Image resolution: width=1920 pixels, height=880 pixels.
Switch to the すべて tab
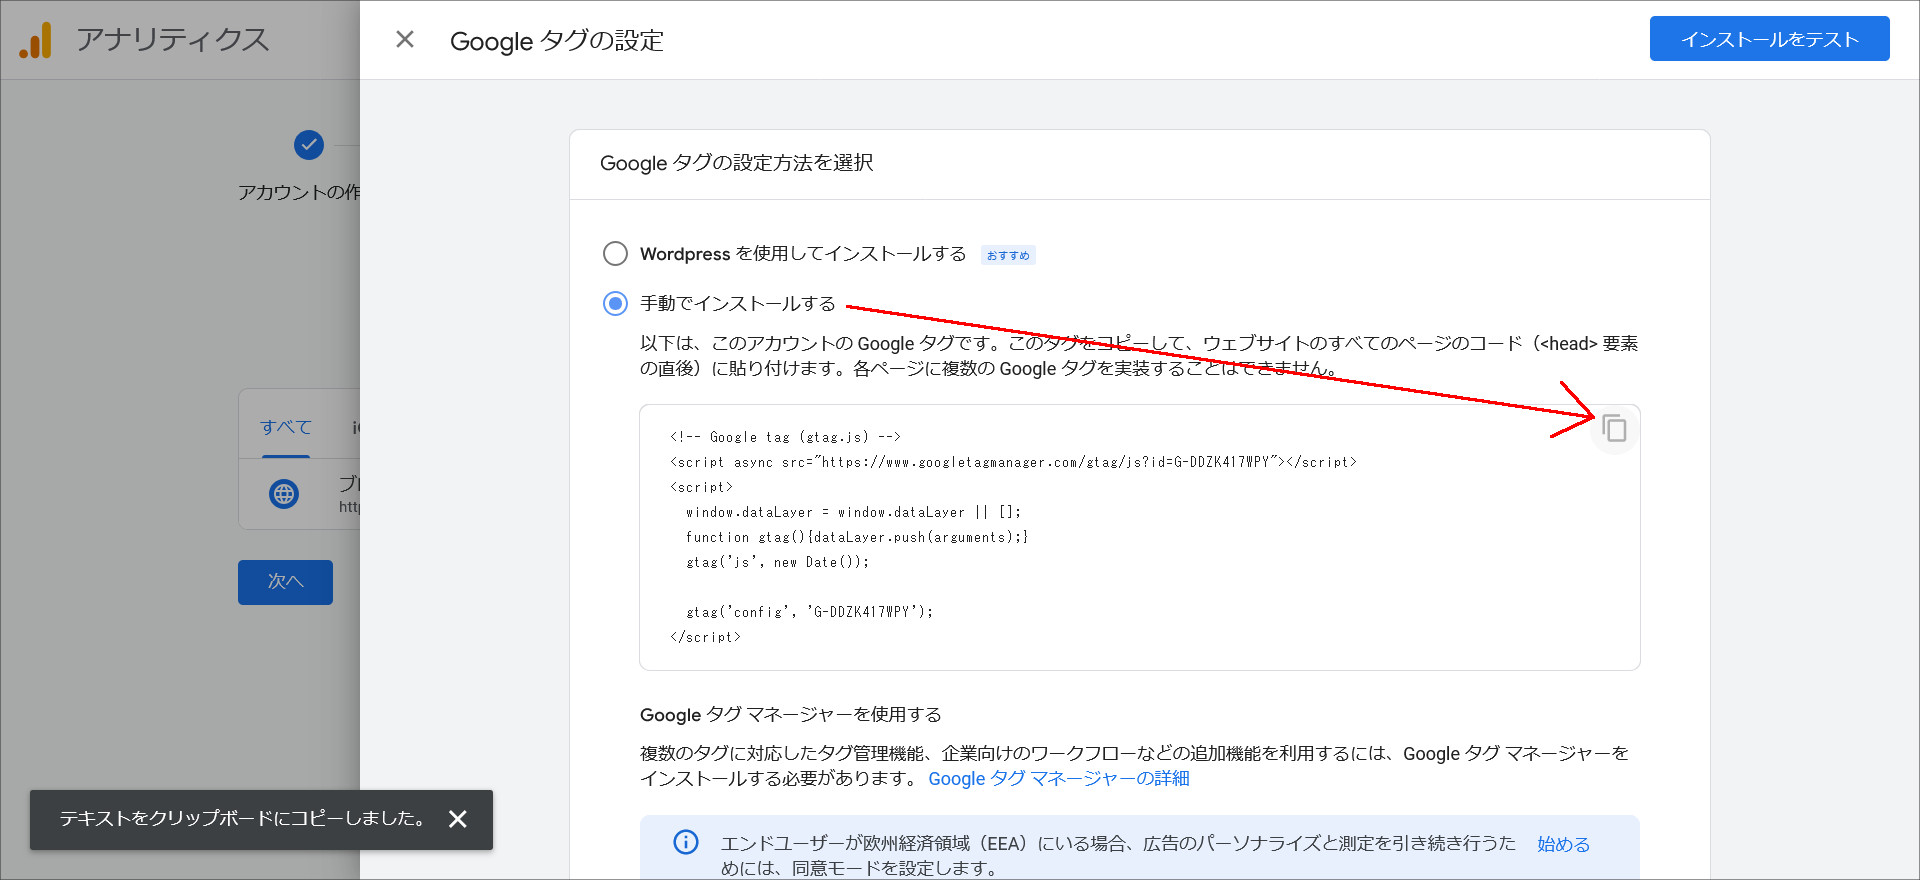286,427
